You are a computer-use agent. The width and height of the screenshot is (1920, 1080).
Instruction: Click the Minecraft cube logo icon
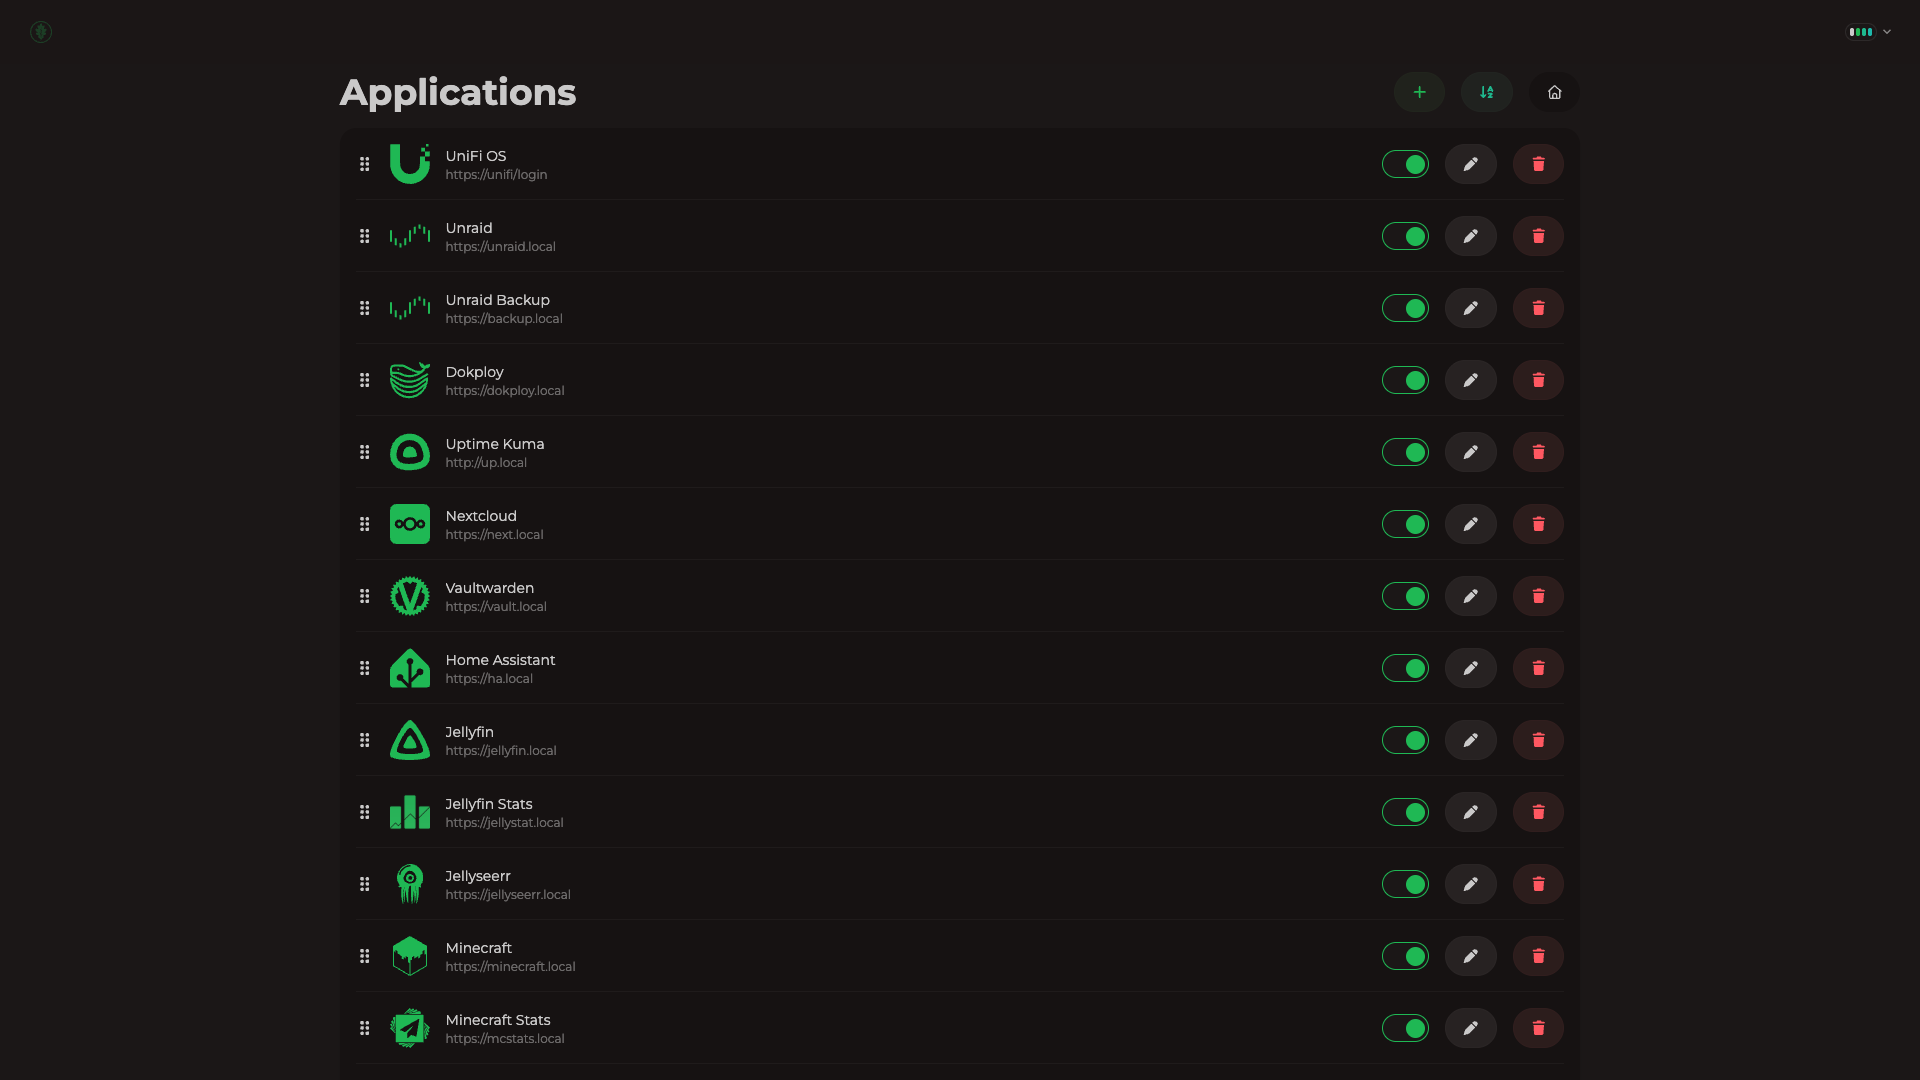[410, 956]
